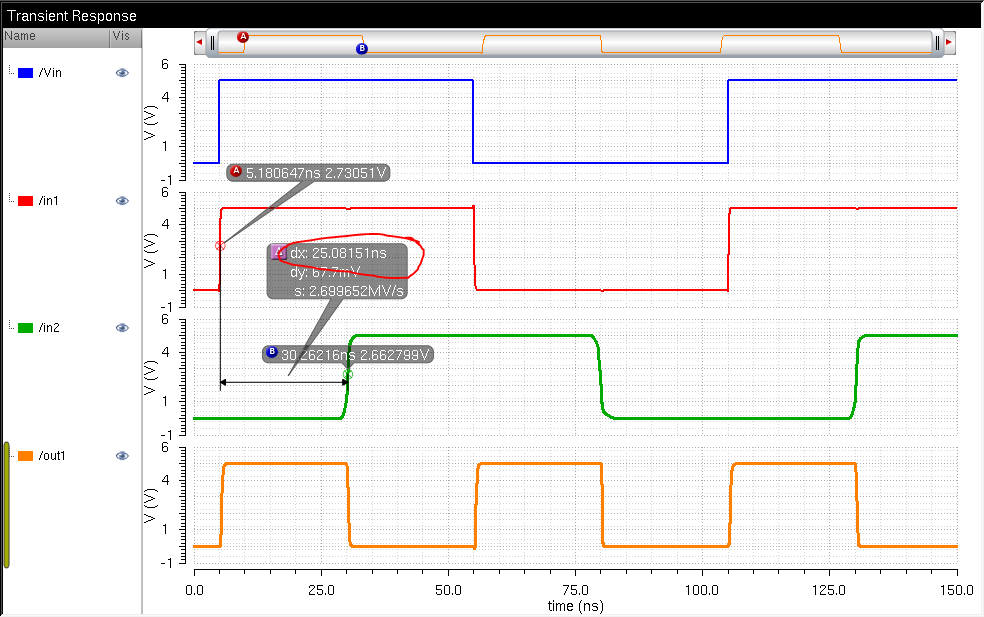Image resolution: width=984 pixels, height=617 pixels.
Task: Click the blue /Vin color swatch
Action: 26,73
